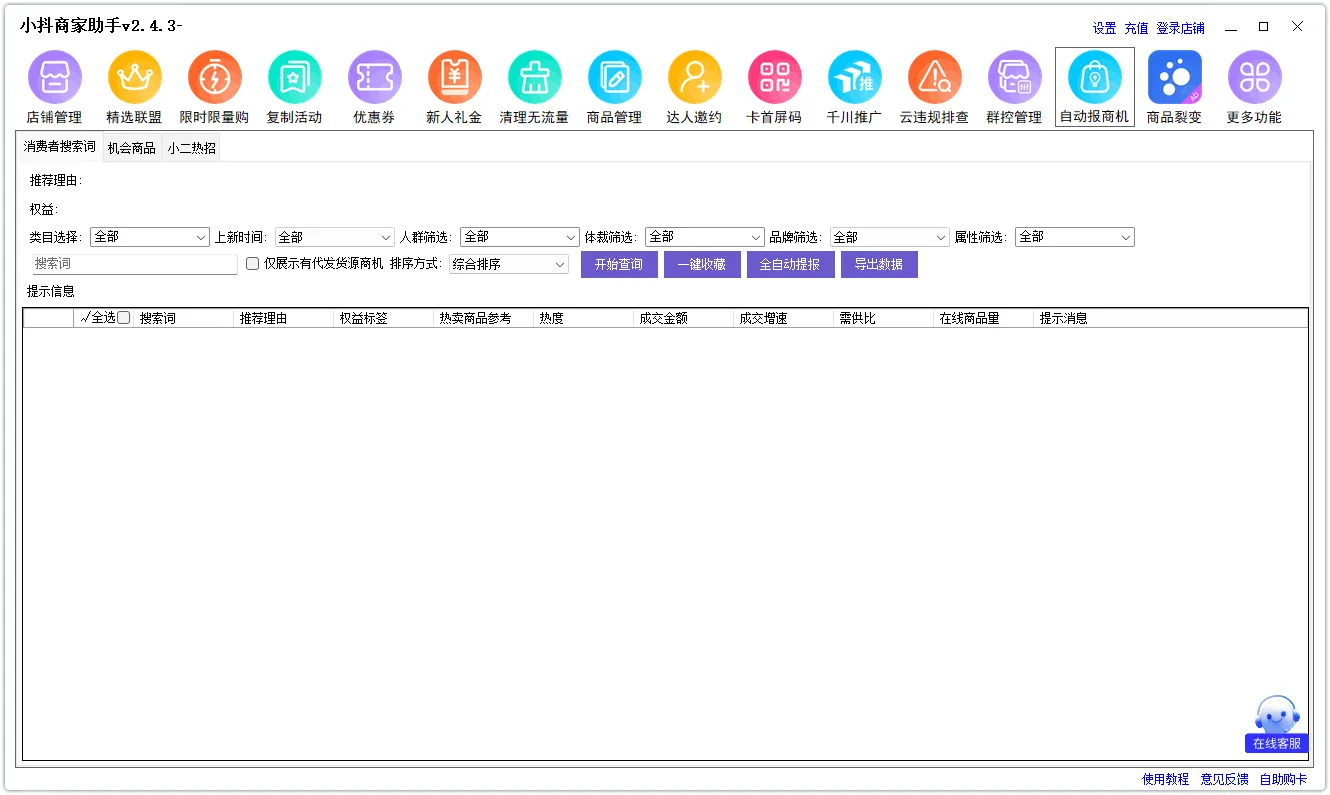This screenshot has height=795, width=1330.
Task: Expand the 品牌筛选 brand filter dropdown
Action: 889,237
